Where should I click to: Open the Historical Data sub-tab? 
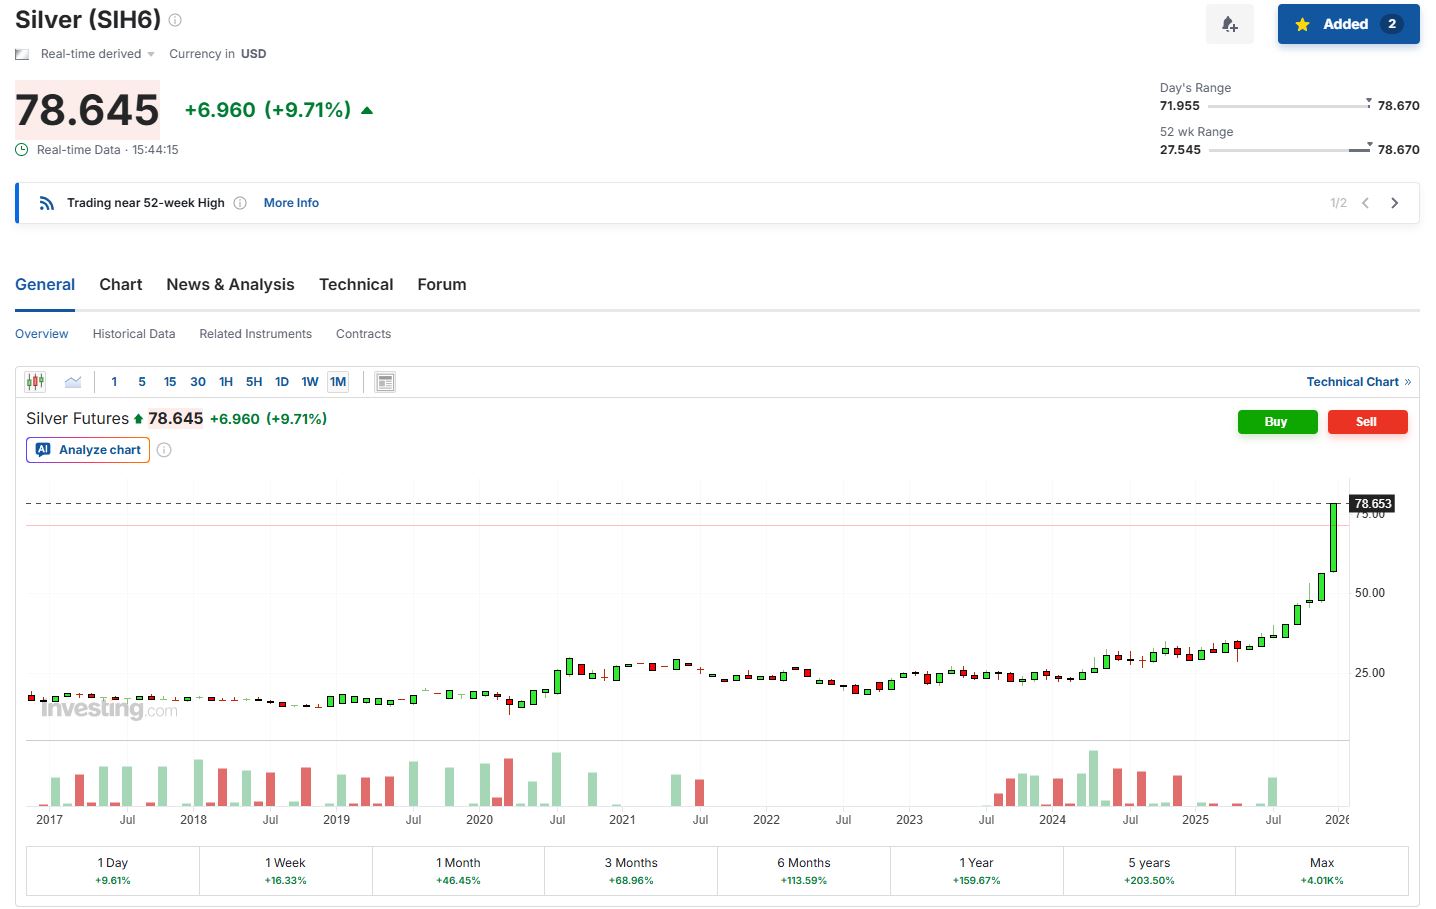point(134,334)
